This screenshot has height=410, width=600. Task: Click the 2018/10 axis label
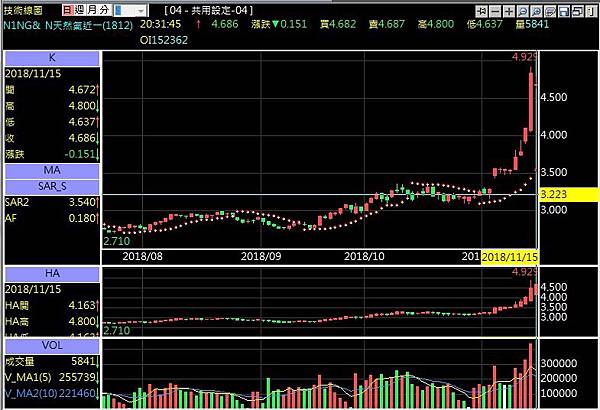click(x=364, y=256)
